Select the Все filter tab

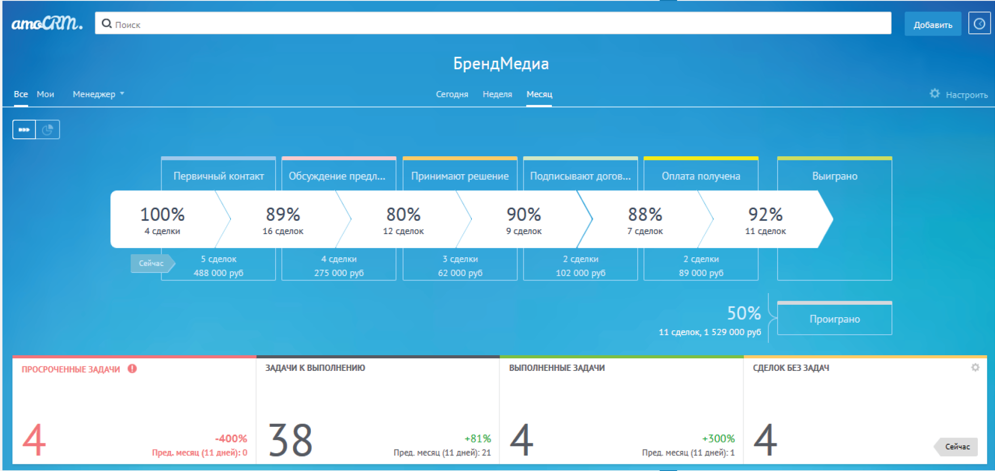click(x=21, y=94)
